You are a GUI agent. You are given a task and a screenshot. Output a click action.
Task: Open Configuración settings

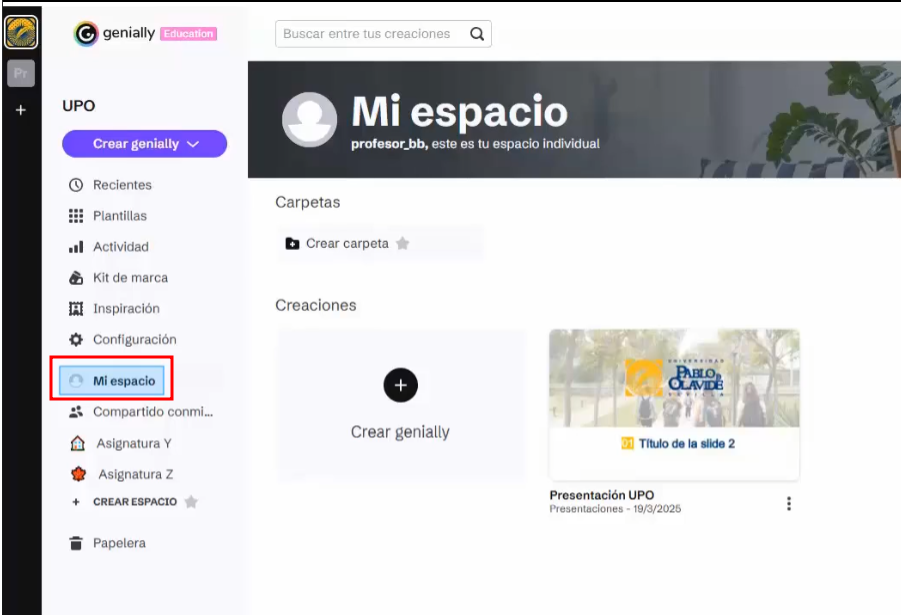pyautogui.click(x=134, y=340)
